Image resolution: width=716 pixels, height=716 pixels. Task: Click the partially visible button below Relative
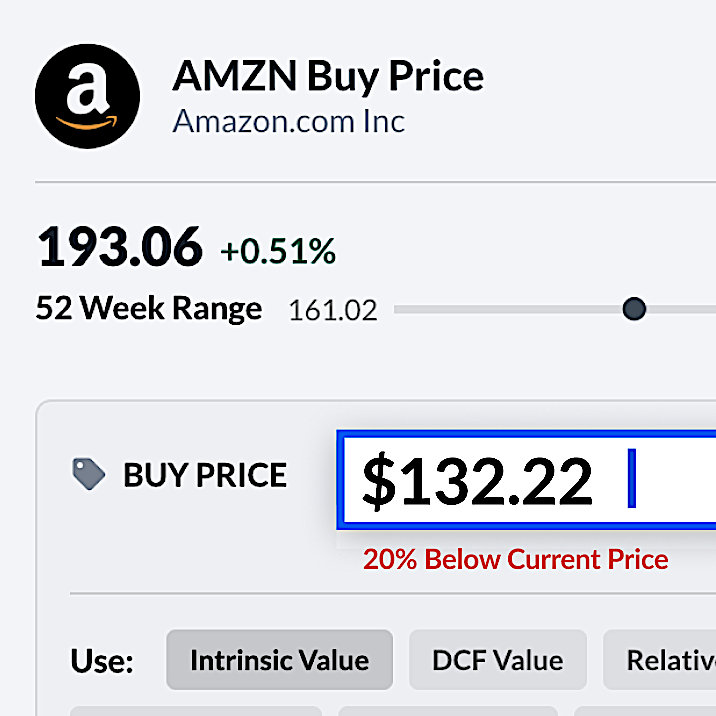click(x=645, y=711)
